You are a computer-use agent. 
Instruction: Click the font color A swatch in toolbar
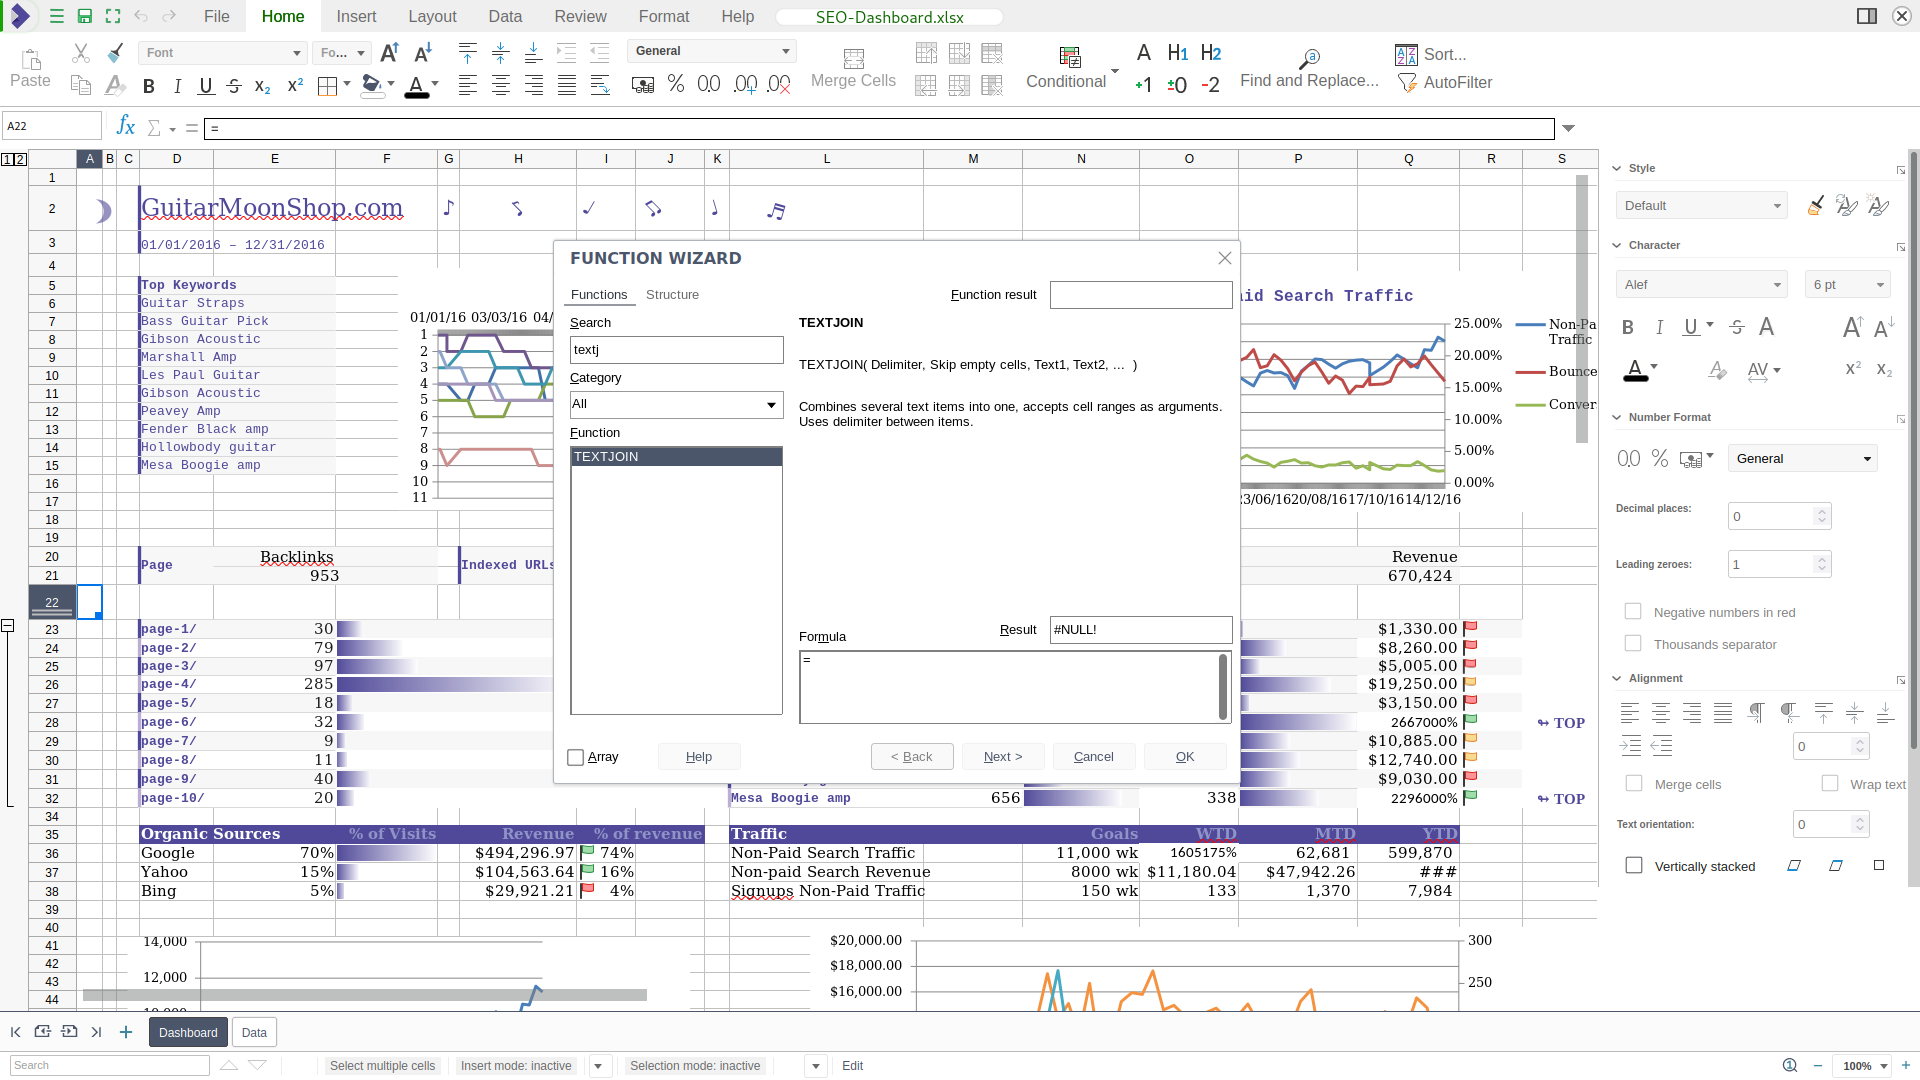tap(417, 86)
